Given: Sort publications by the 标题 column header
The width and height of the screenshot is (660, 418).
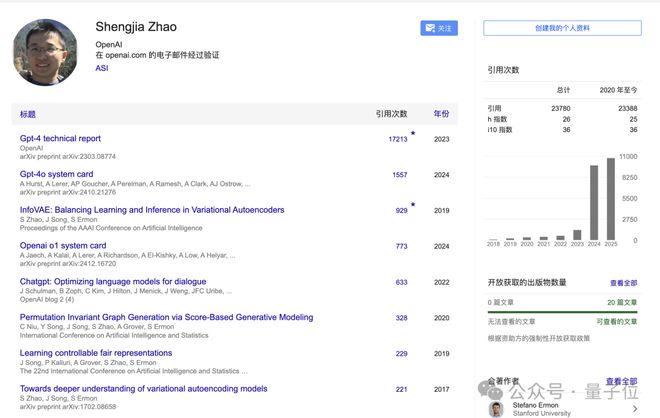Looking at the screenshot, I should pyautogui.click(x=28, y=114).
